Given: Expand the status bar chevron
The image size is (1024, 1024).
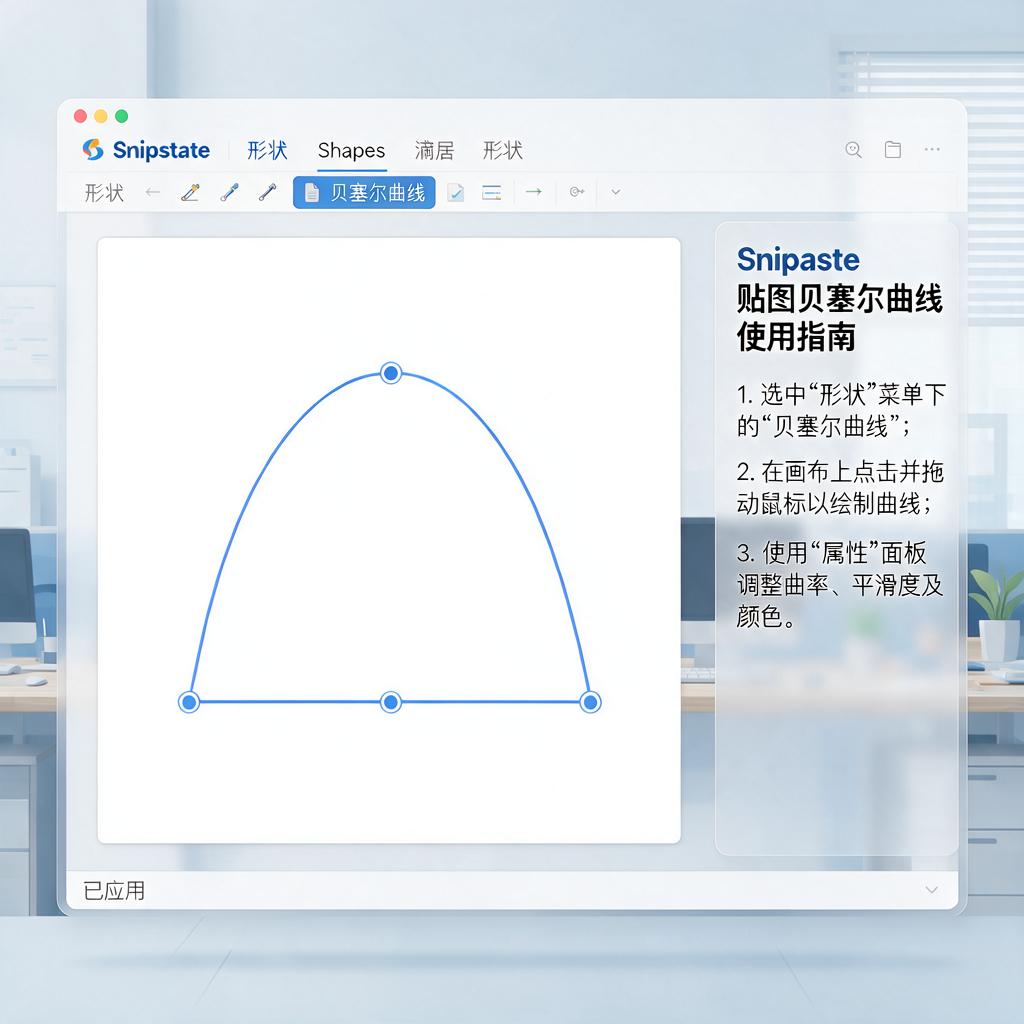Looking at the screenshot, I should 932,890.
